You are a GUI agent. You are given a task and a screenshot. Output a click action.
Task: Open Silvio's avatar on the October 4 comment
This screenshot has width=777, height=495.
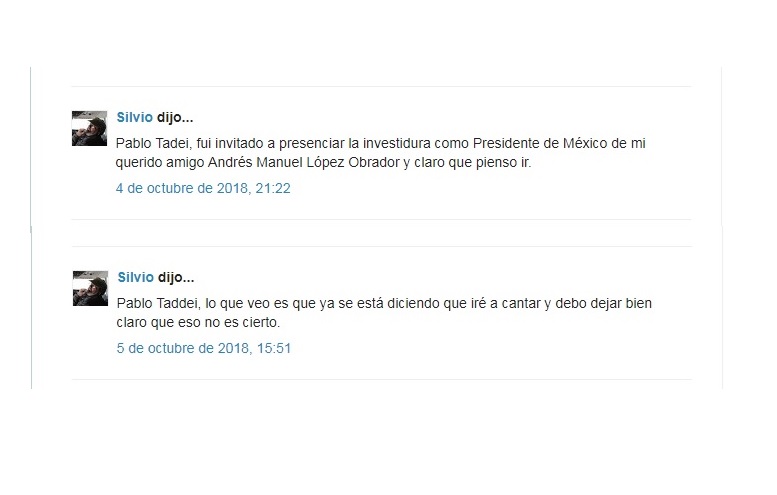point(89,128)
